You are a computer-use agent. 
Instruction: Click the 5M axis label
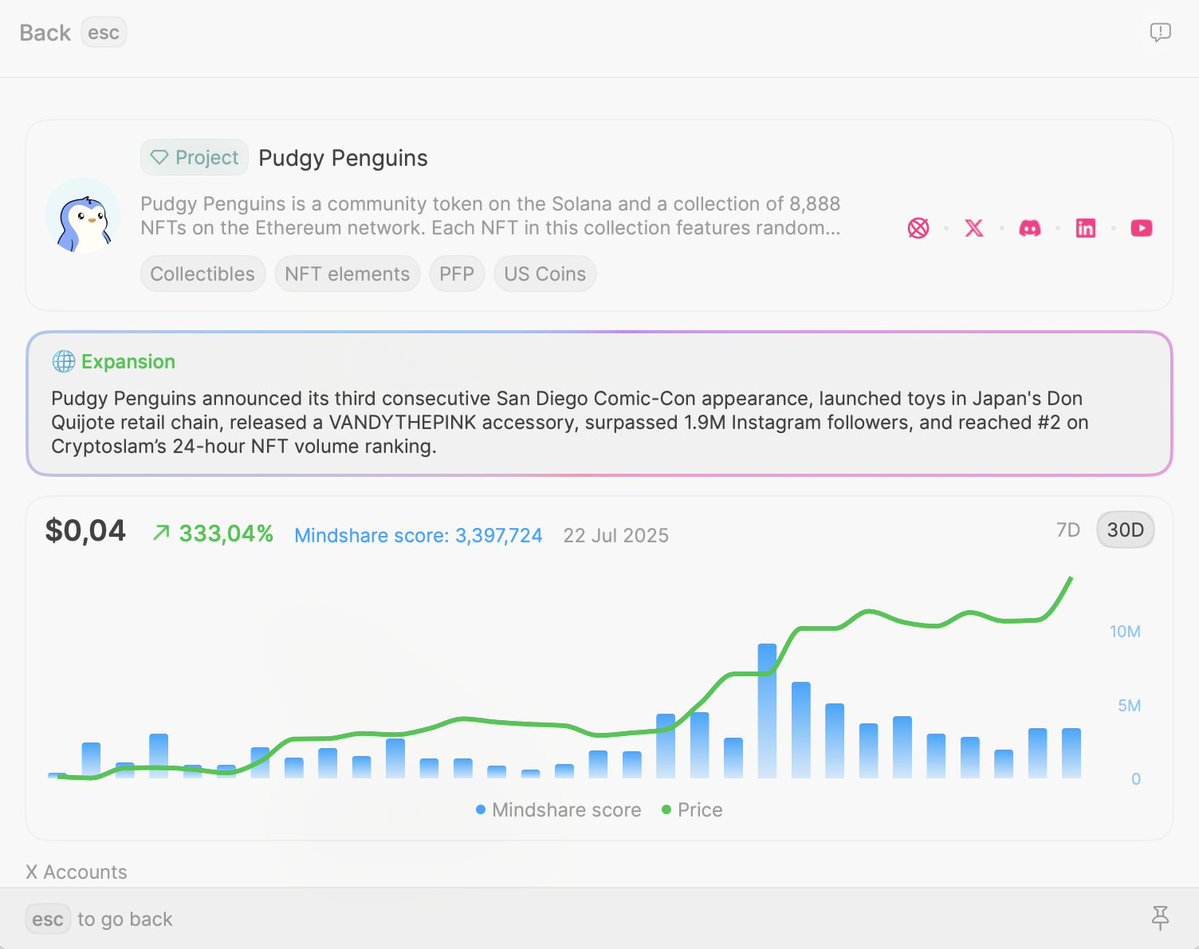1129,705
